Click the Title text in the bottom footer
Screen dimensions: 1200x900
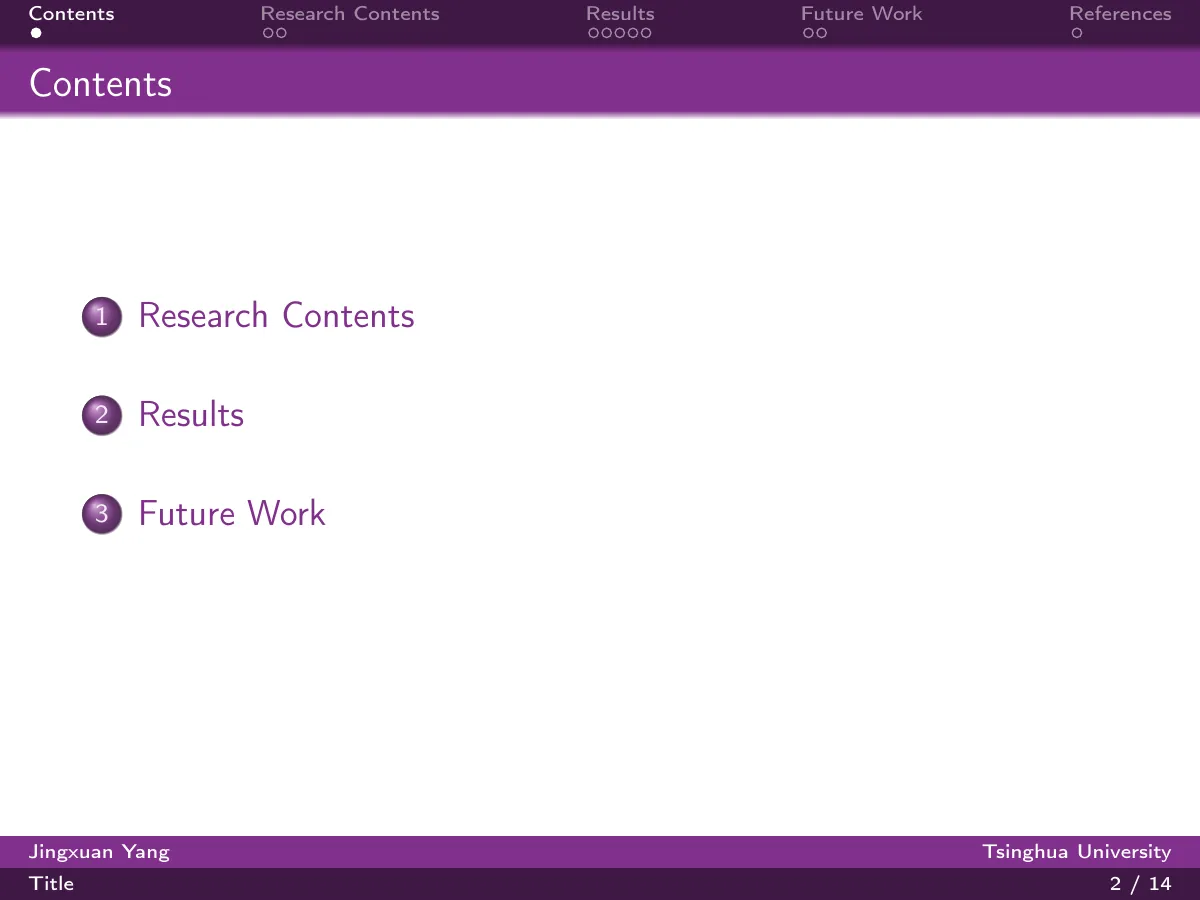(x=52, y=884)
